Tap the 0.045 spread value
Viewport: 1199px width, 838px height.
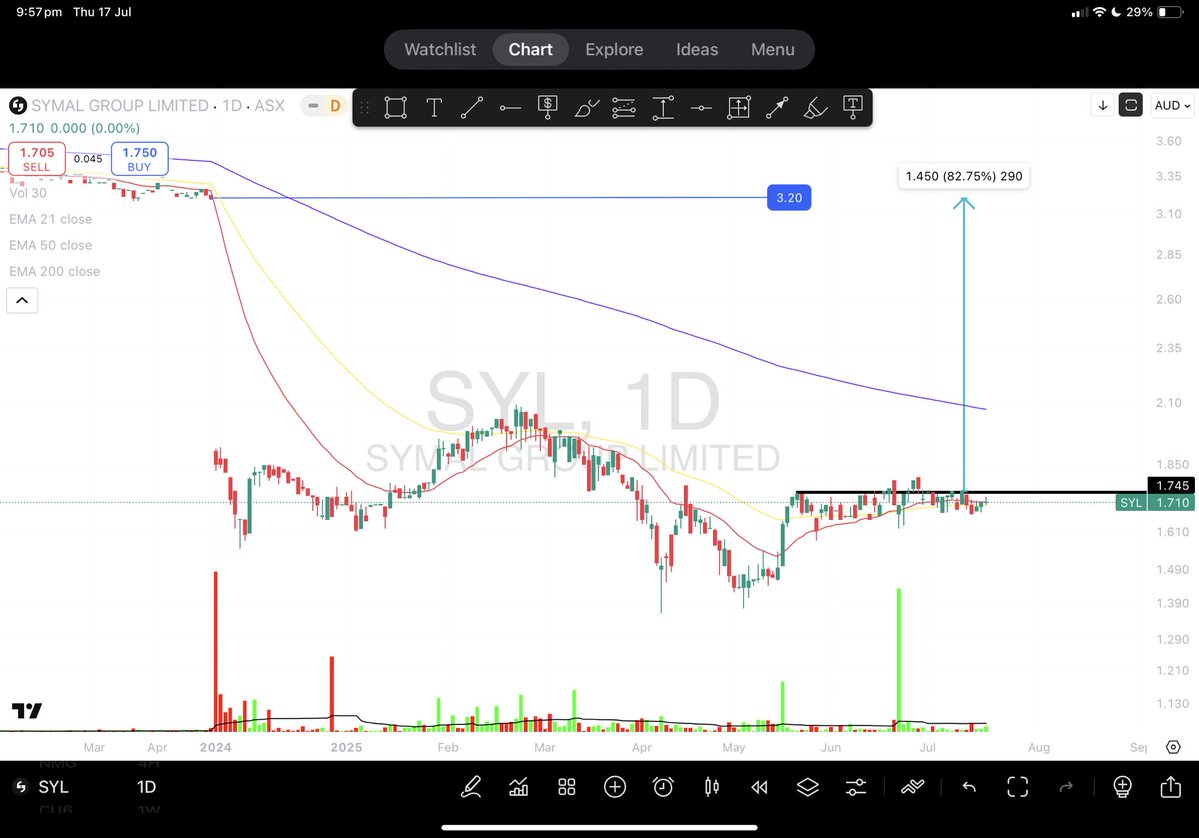tap(88, 159)
